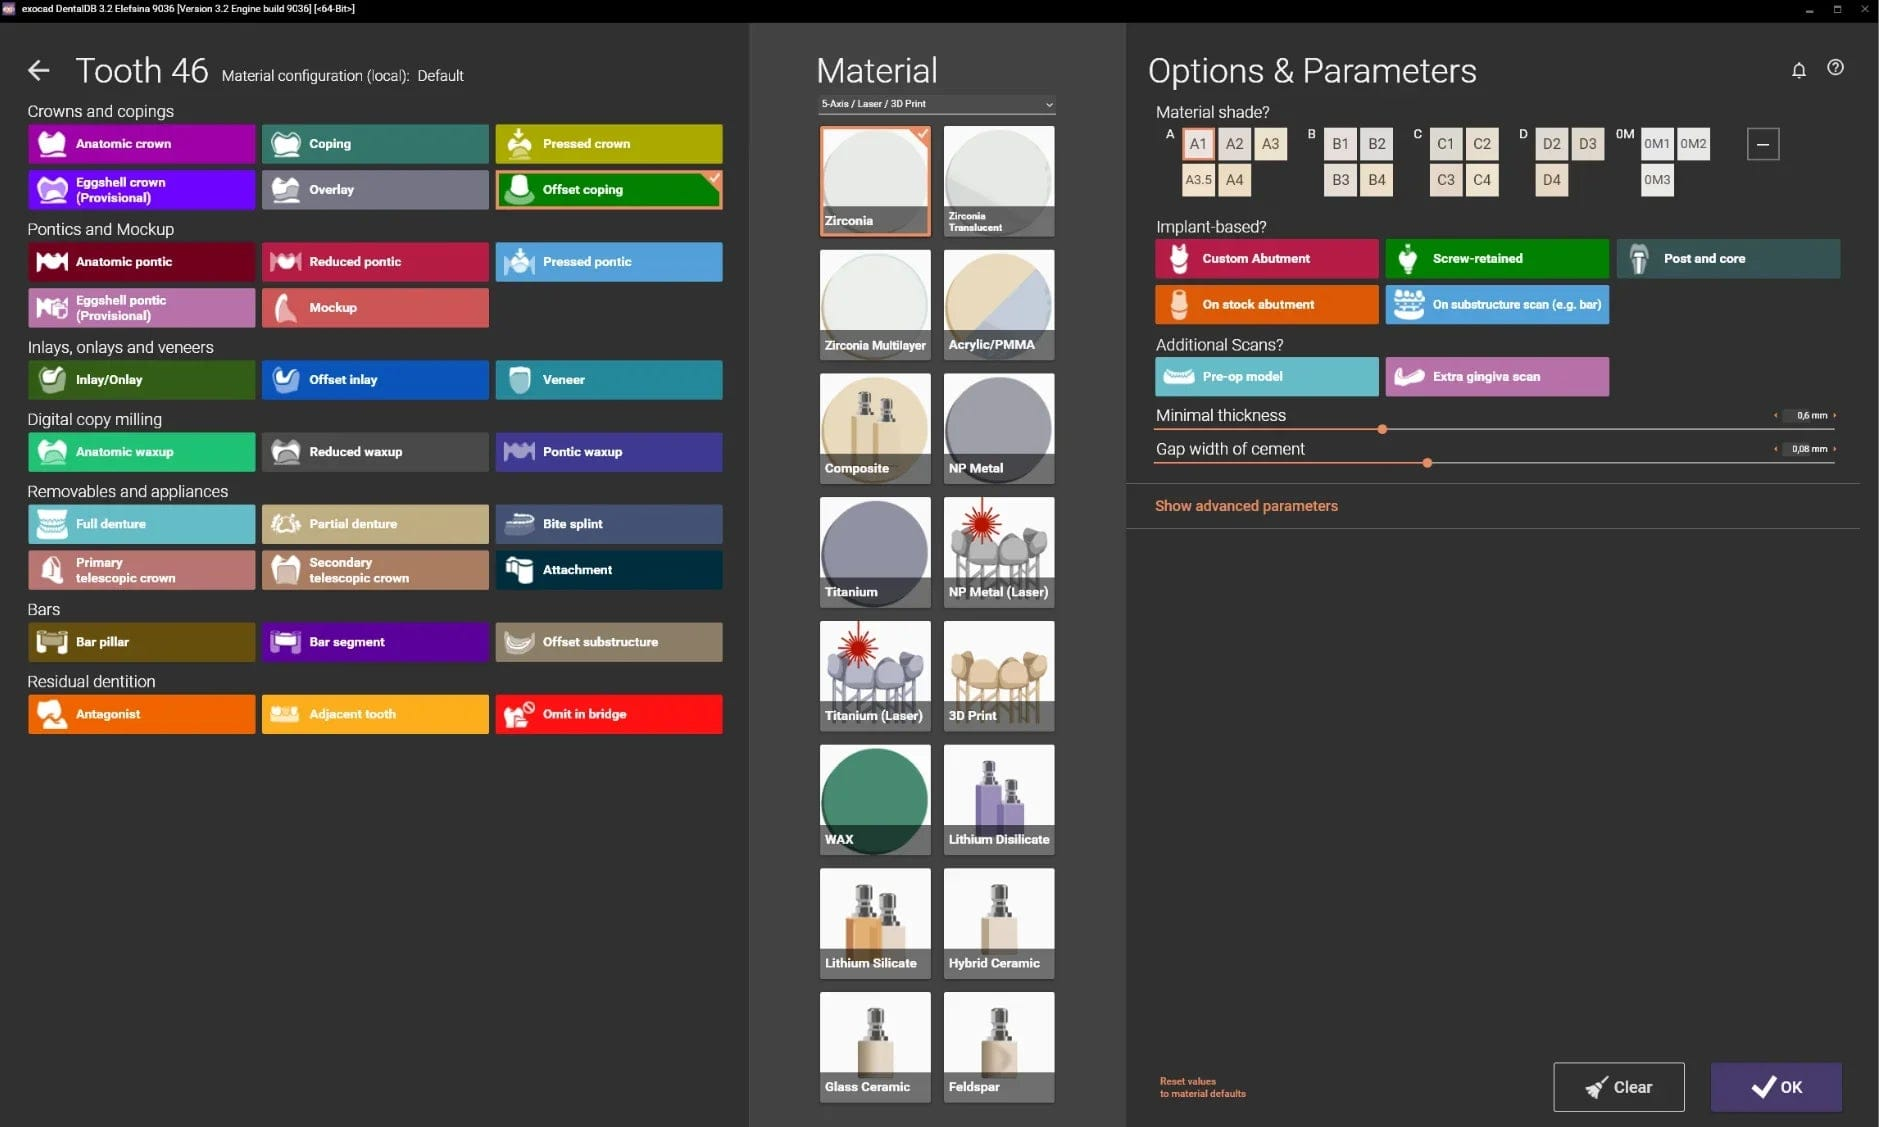
Task: Choose the Bite splint option
Action: coord(608,524)
